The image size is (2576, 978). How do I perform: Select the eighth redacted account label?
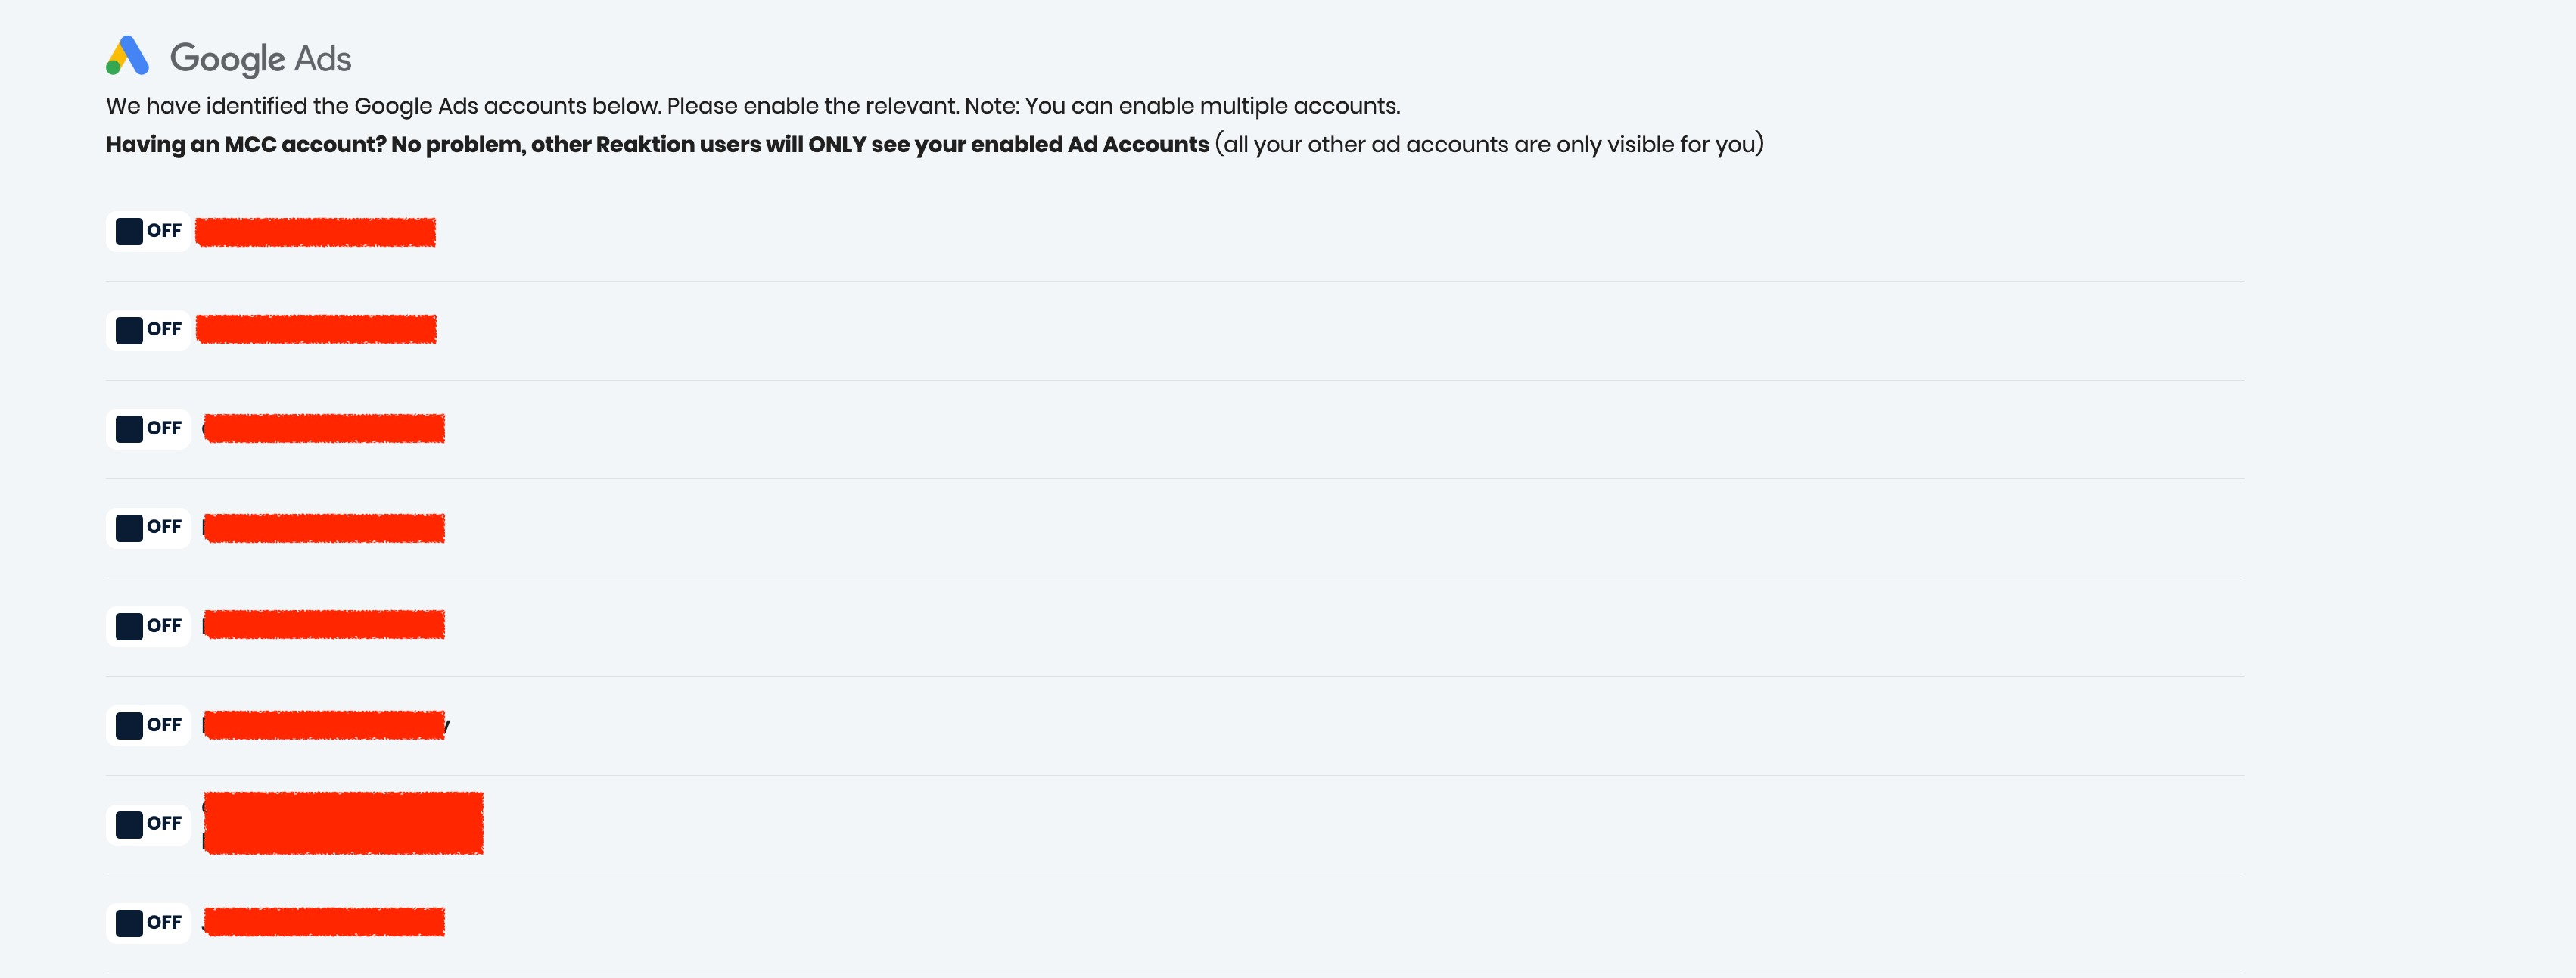click(x=324, y=922)
